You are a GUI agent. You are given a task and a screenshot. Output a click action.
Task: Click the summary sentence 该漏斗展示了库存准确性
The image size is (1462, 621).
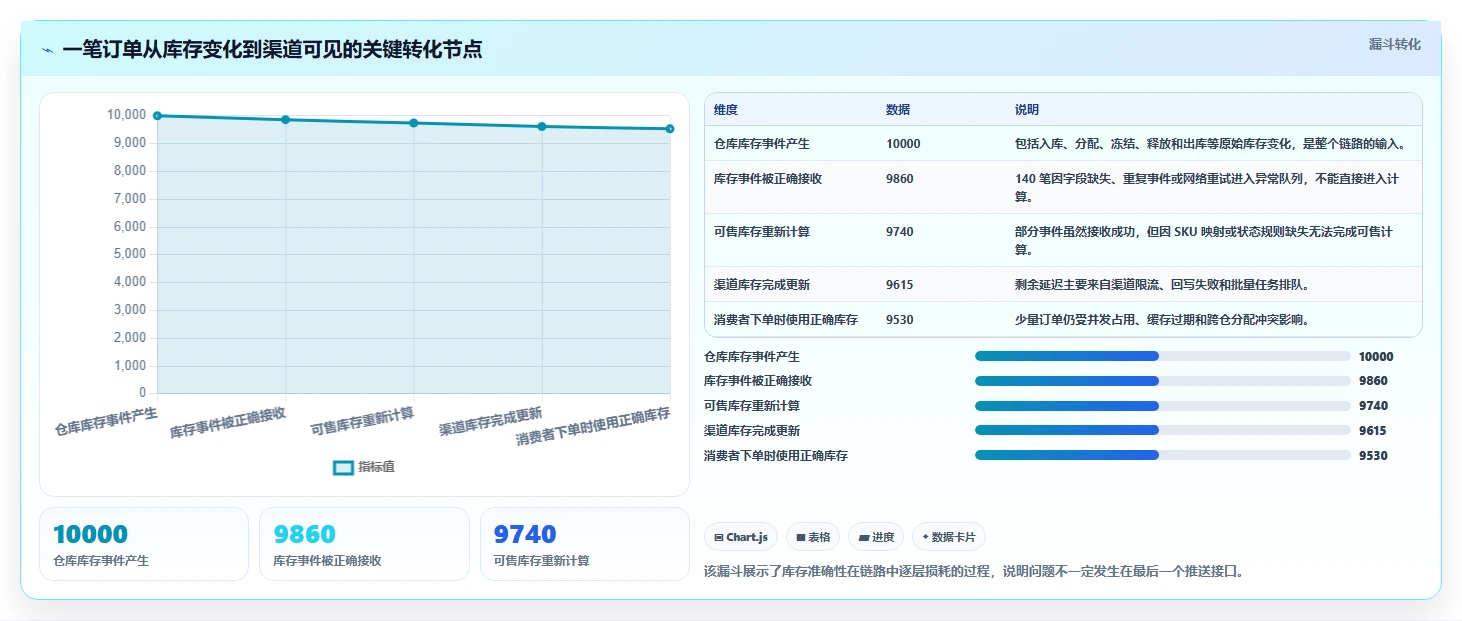click(x=974, y=572)
